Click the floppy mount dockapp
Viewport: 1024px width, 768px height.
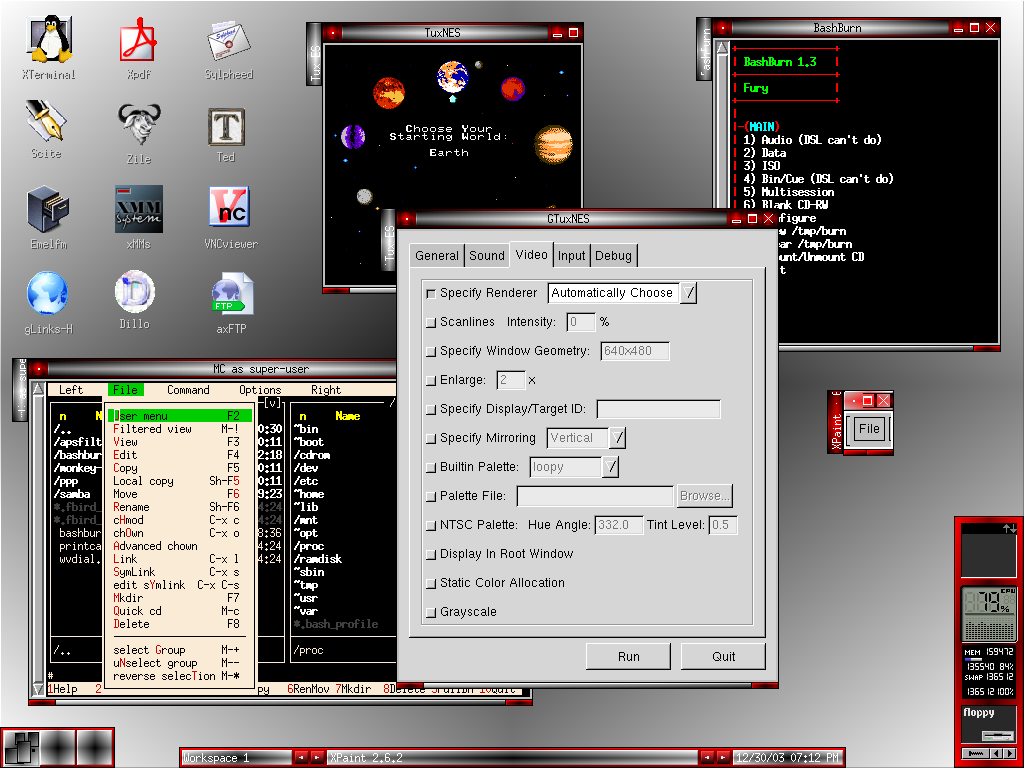coord(989,723)
